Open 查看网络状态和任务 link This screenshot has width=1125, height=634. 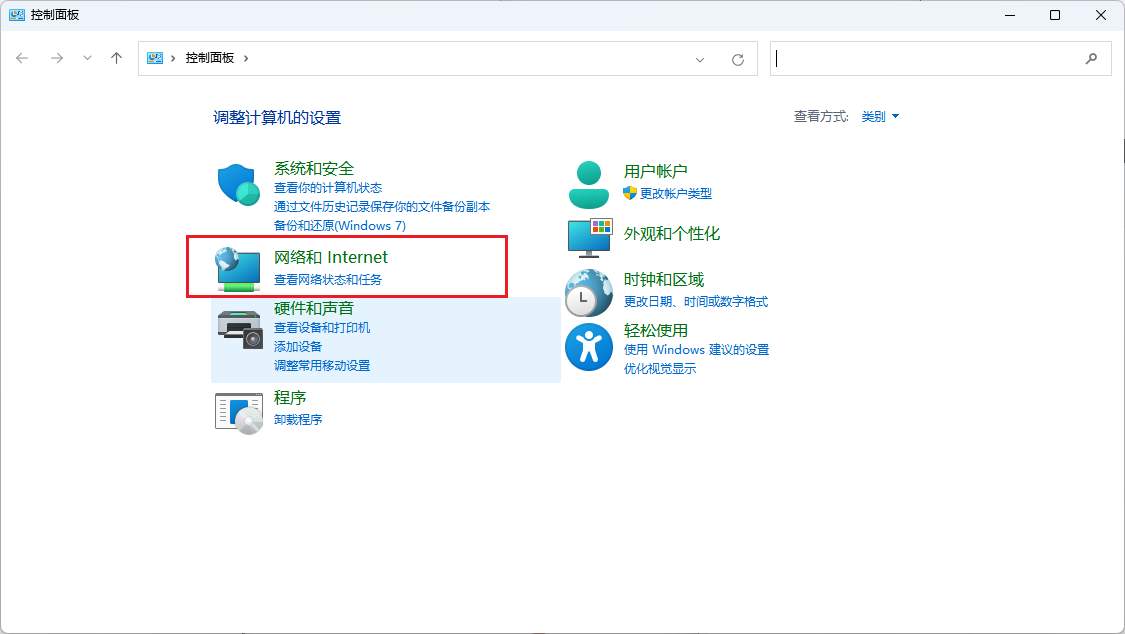tap(328, 280)
